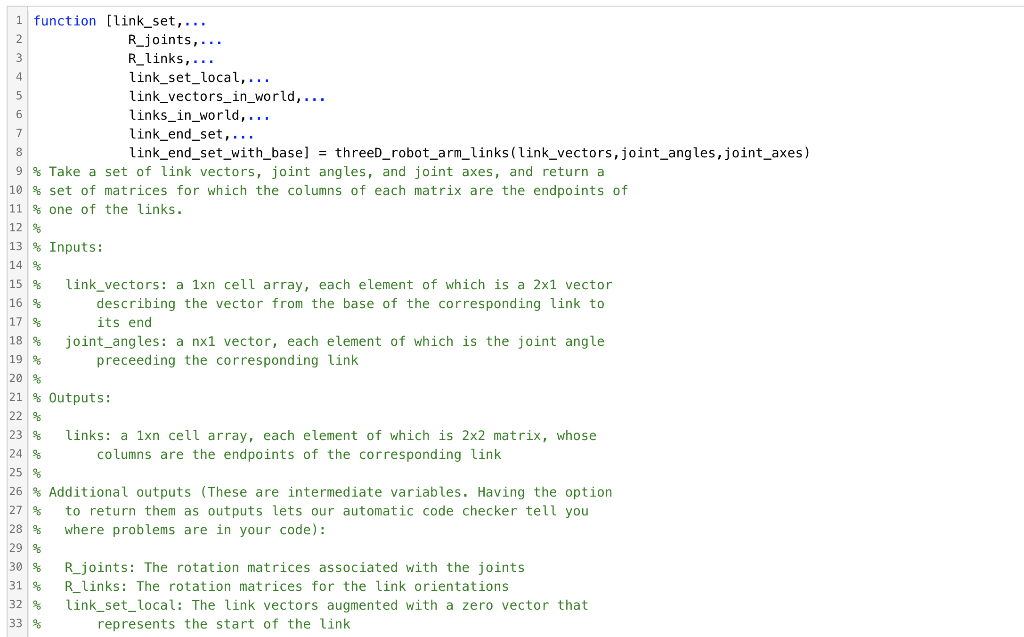Screen dimensions: 1024x637
Task: Click line number 33 in the gutter
Action: pyautogui.click(x=16, y=623)
